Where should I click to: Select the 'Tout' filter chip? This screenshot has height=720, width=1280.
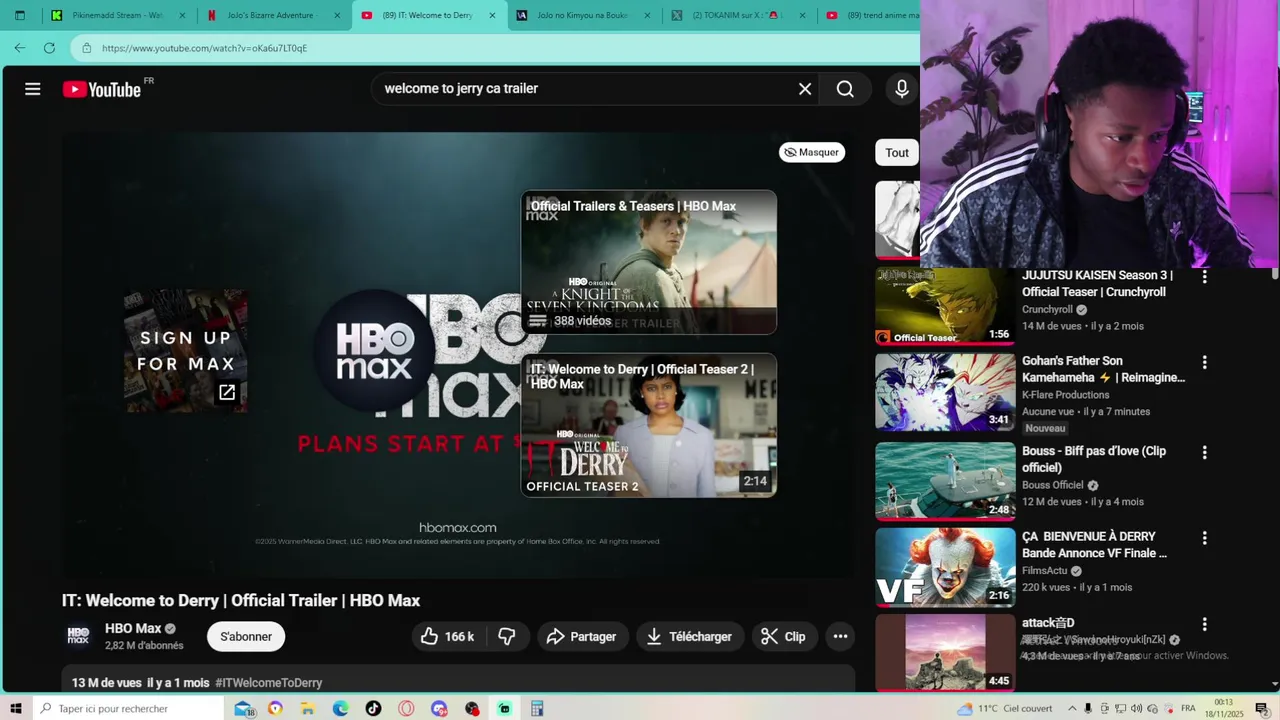897,153
